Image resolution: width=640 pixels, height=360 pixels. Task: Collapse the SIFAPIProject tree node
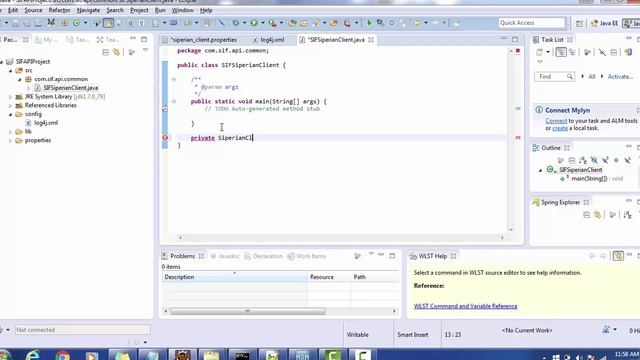pos(2,62)
